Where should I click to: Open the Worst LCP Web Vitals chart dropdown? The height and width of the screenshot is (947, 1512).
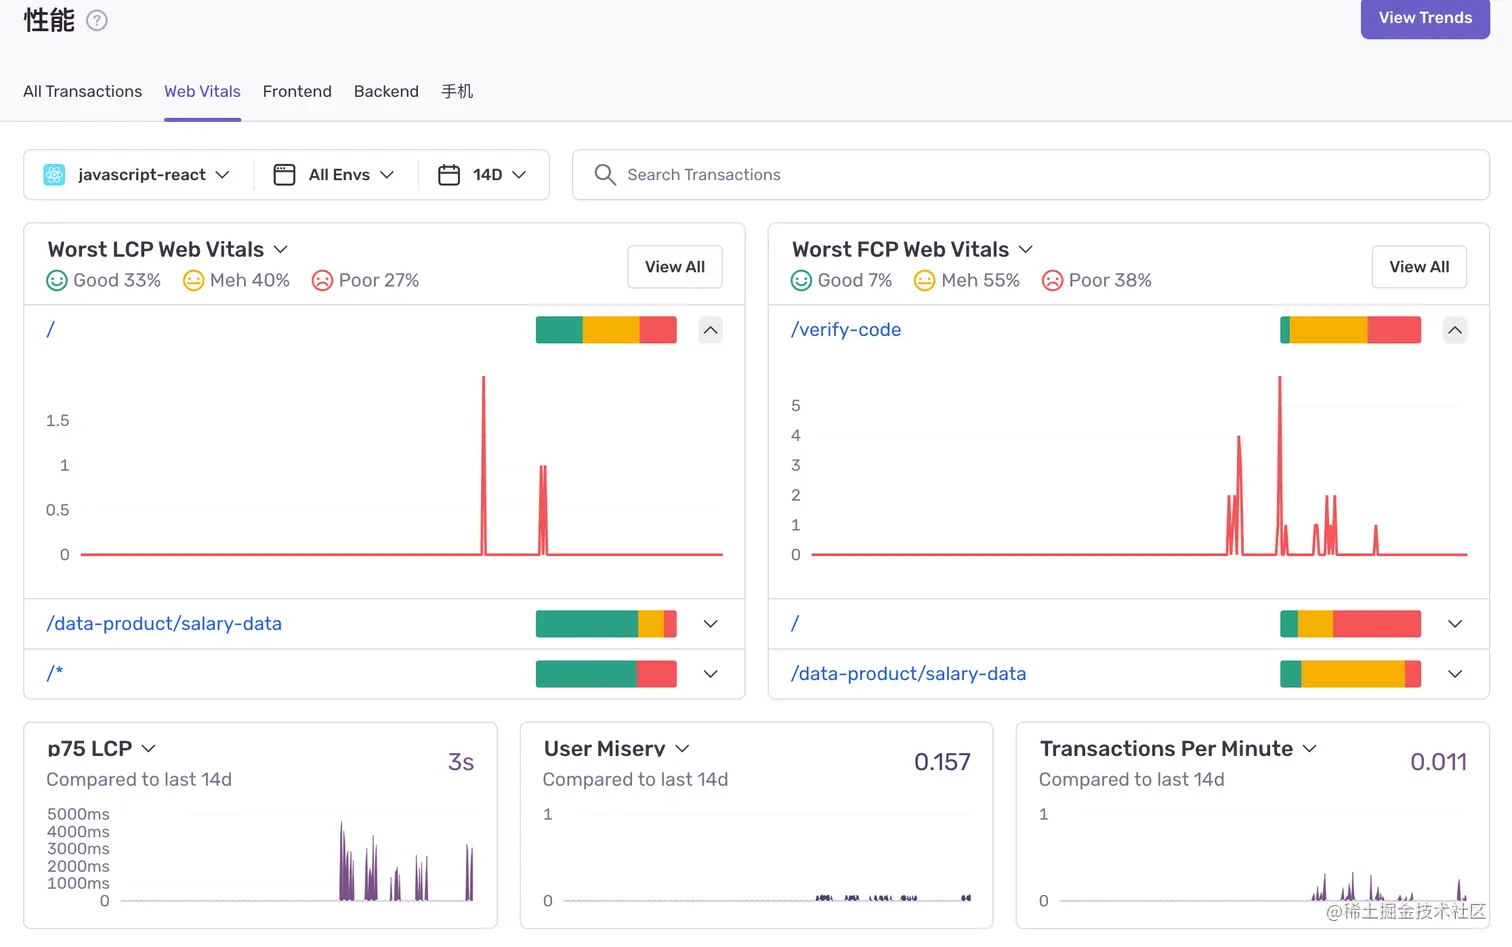point(281,249)
